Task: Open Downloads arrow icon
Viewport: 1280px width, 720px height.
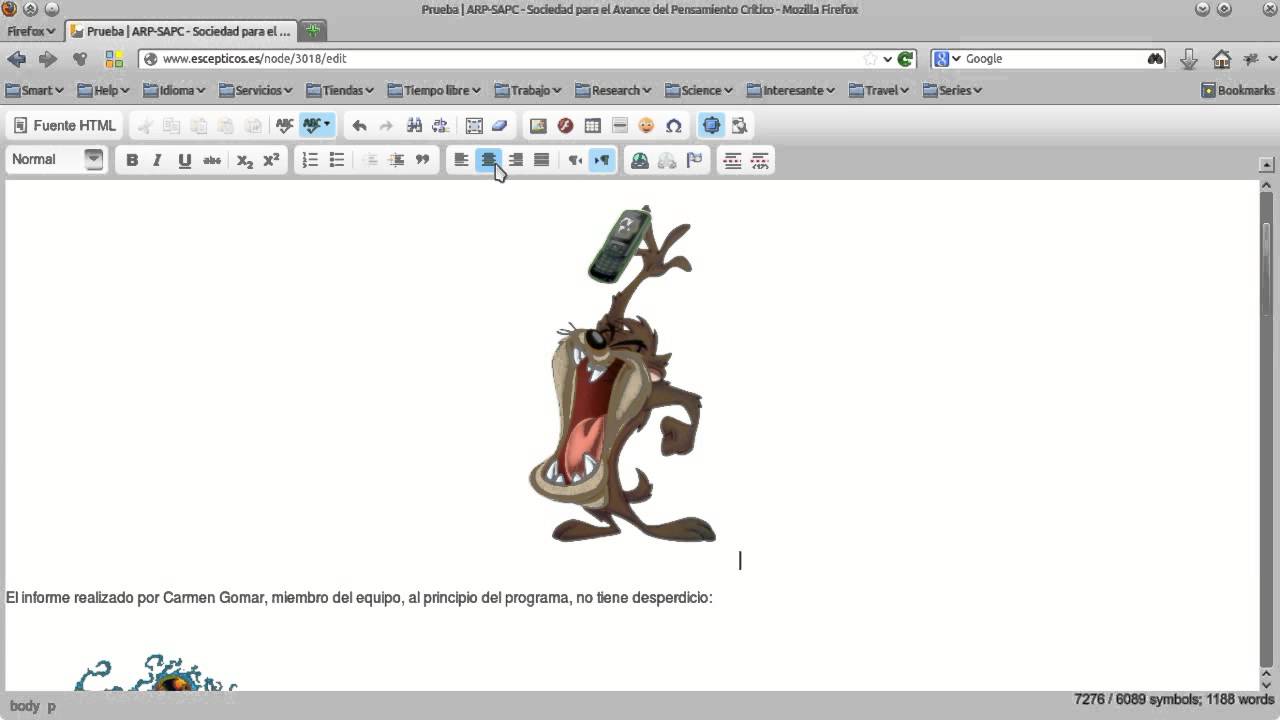Action: [1188, 59]
